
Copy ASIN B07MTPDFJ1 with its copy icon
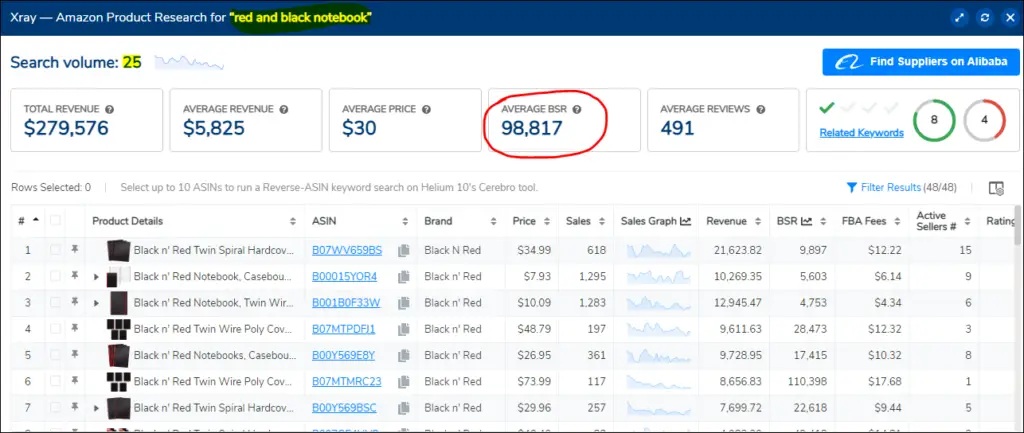pyautogui.click(x=404, y=329)
